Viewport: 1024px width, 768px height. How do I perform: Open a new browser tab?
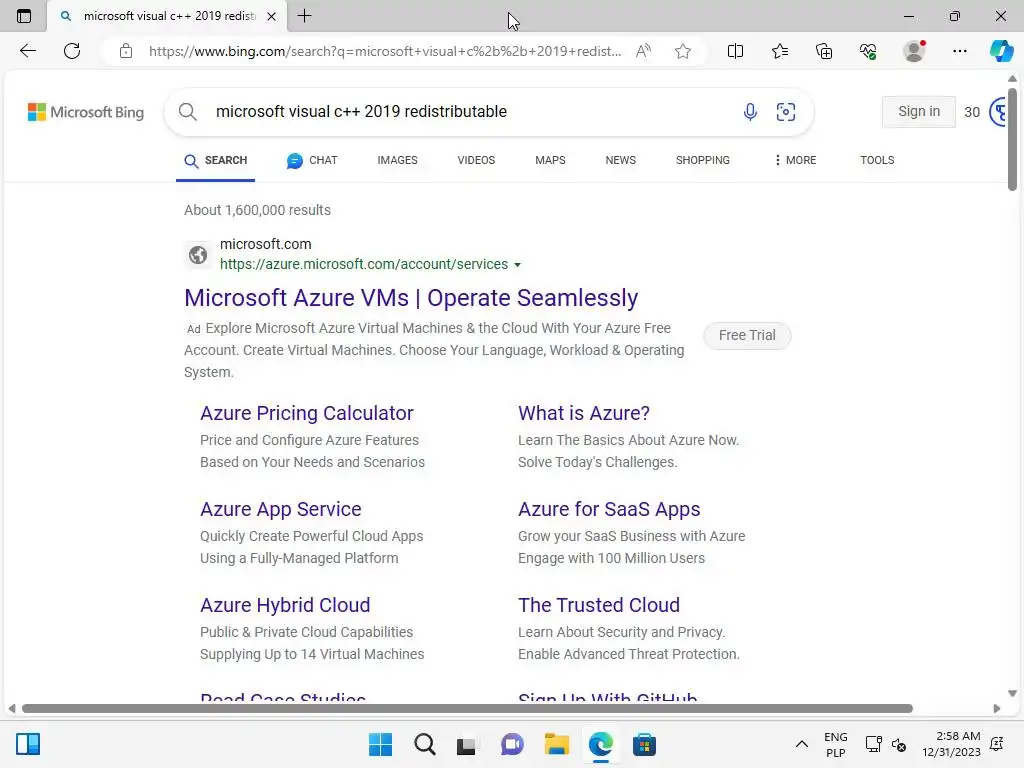pyautogui.click(x=304, y=16)
